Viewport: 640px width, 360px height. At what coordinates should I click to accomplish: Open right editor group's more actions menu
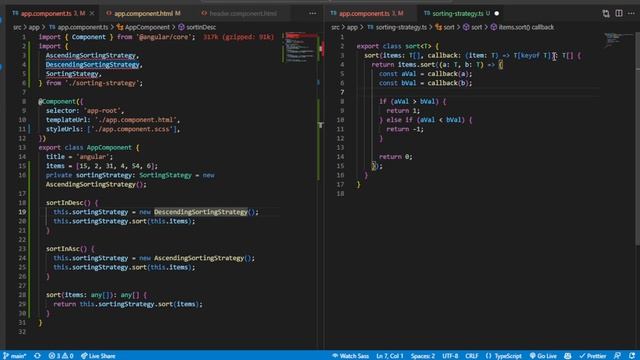631,13
